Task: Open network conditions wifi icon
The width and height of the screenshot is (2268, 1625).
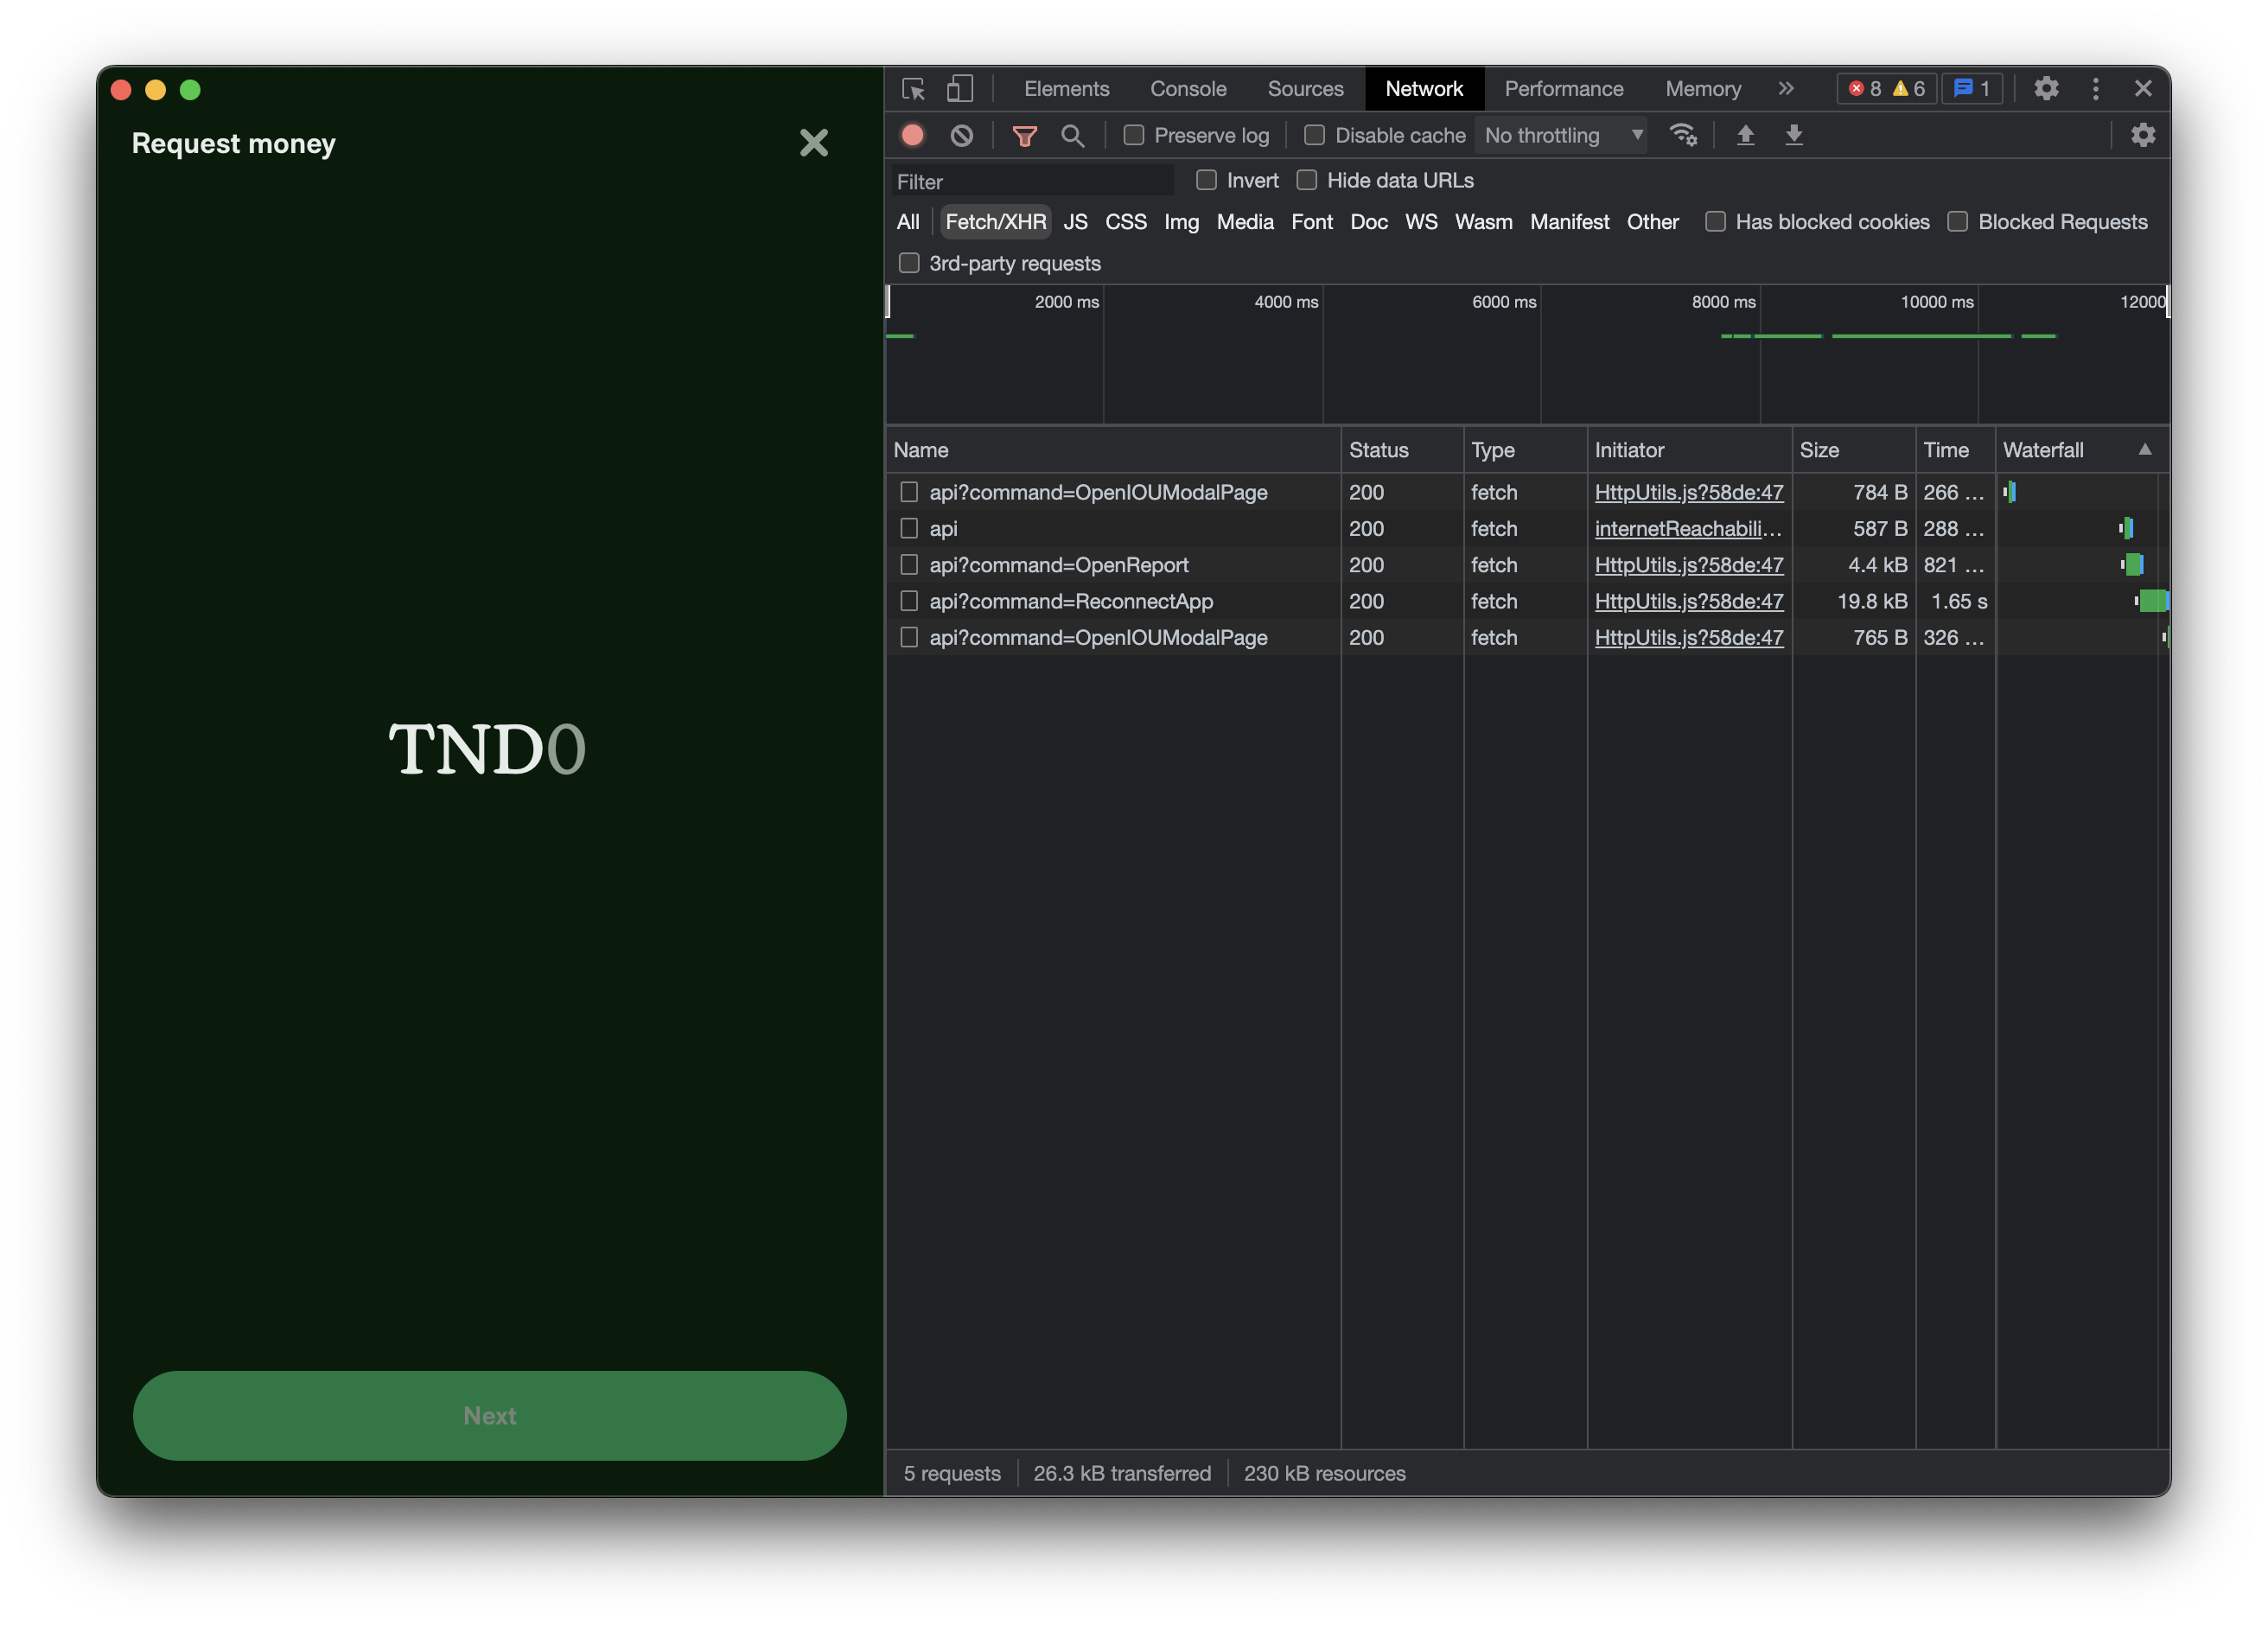Action: pos(1683,135)
